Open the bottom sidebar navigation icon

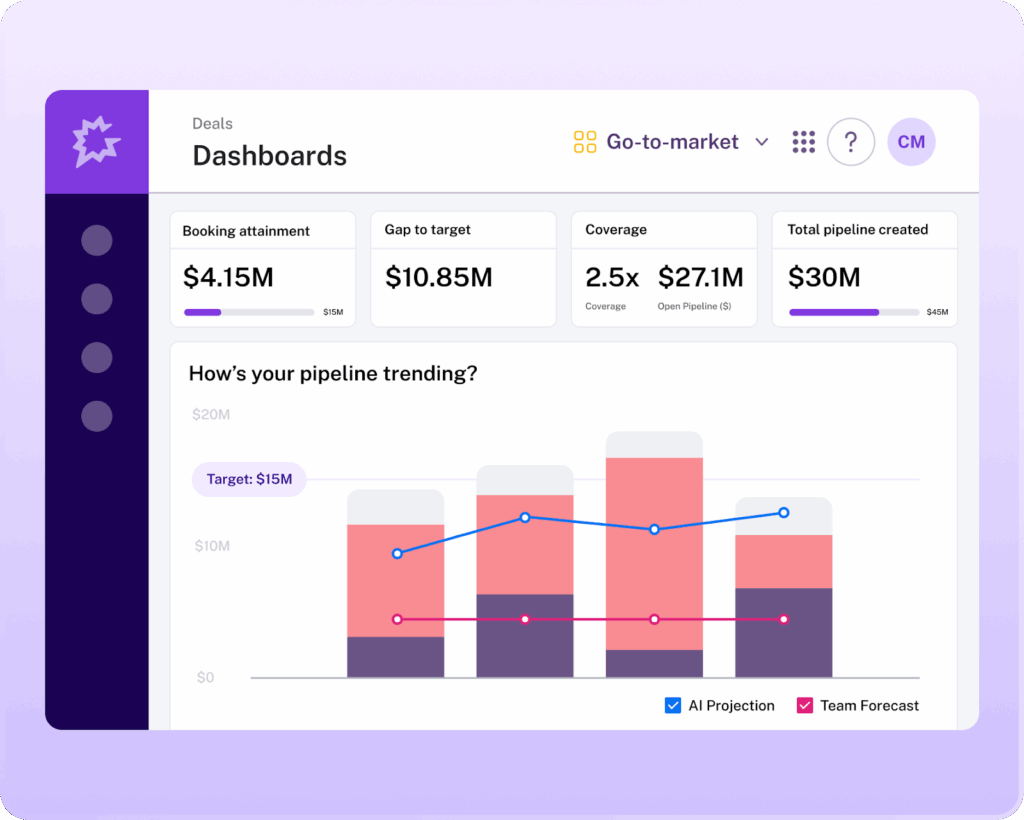click(96, 416)
